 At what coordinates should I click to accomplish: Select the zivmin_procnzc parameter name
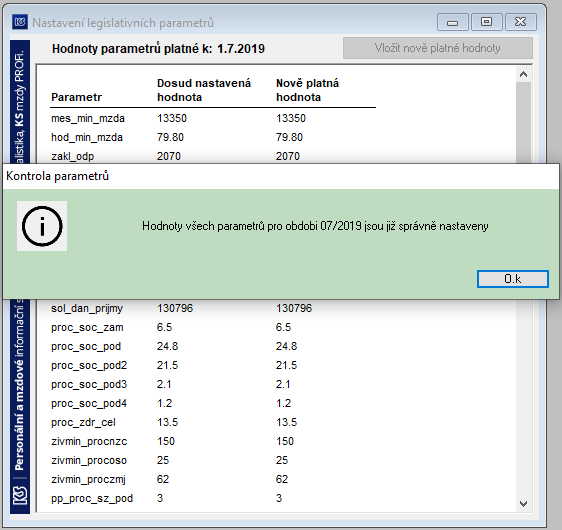point(89,441)
